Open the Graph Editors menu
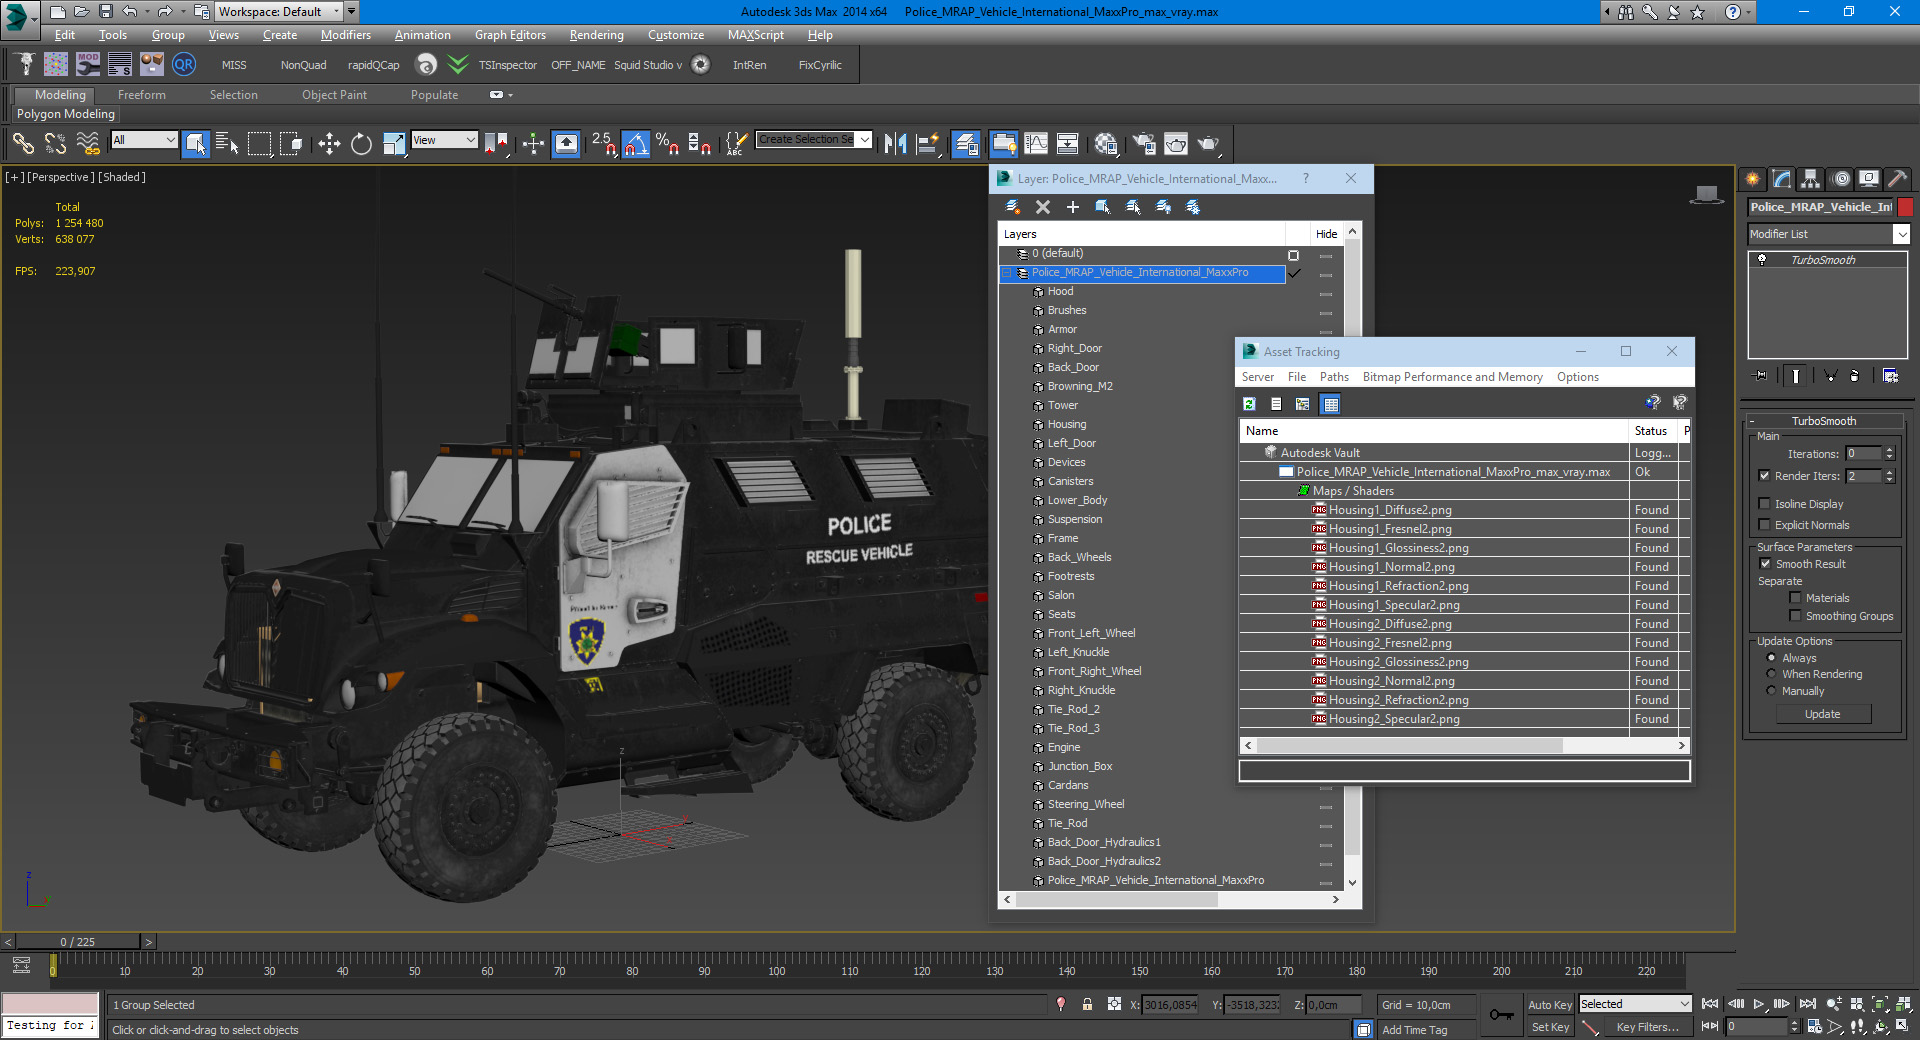The width and height of the screenshot is (1920, 1040). click(510, 35)
